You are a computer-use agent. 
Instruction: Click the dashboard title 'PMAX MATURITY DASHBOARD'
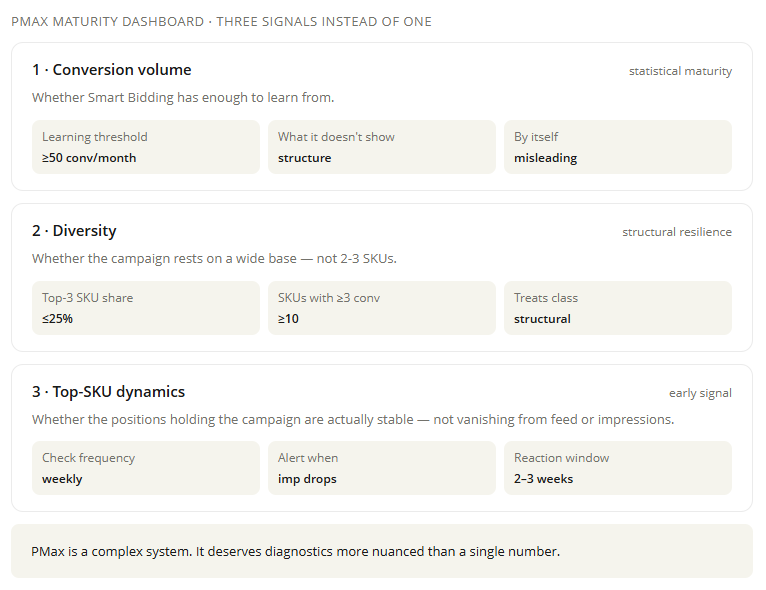(x=107, y=21)
